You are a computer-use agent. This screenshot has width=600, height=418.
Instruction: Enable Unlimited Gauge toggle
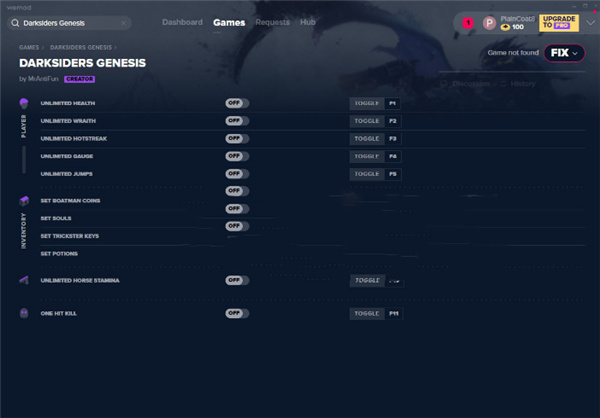tap(237, 156)
